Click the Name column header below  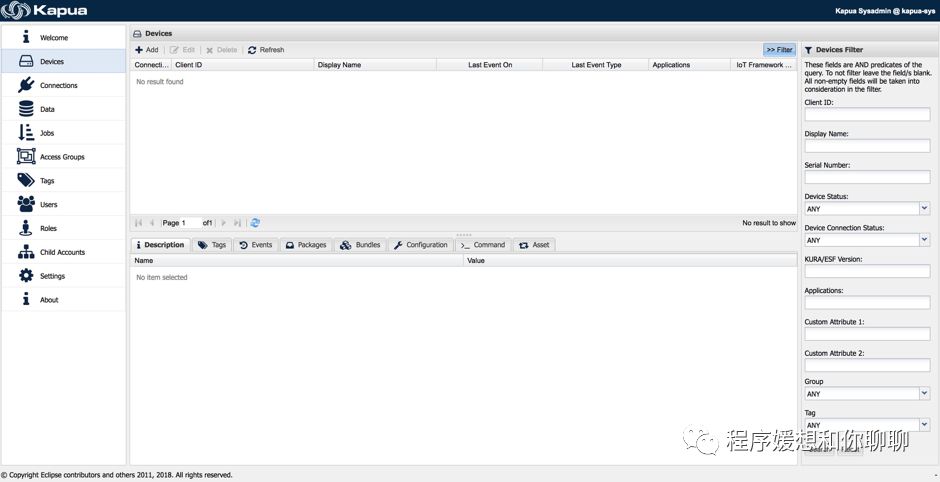pos(297,261)
